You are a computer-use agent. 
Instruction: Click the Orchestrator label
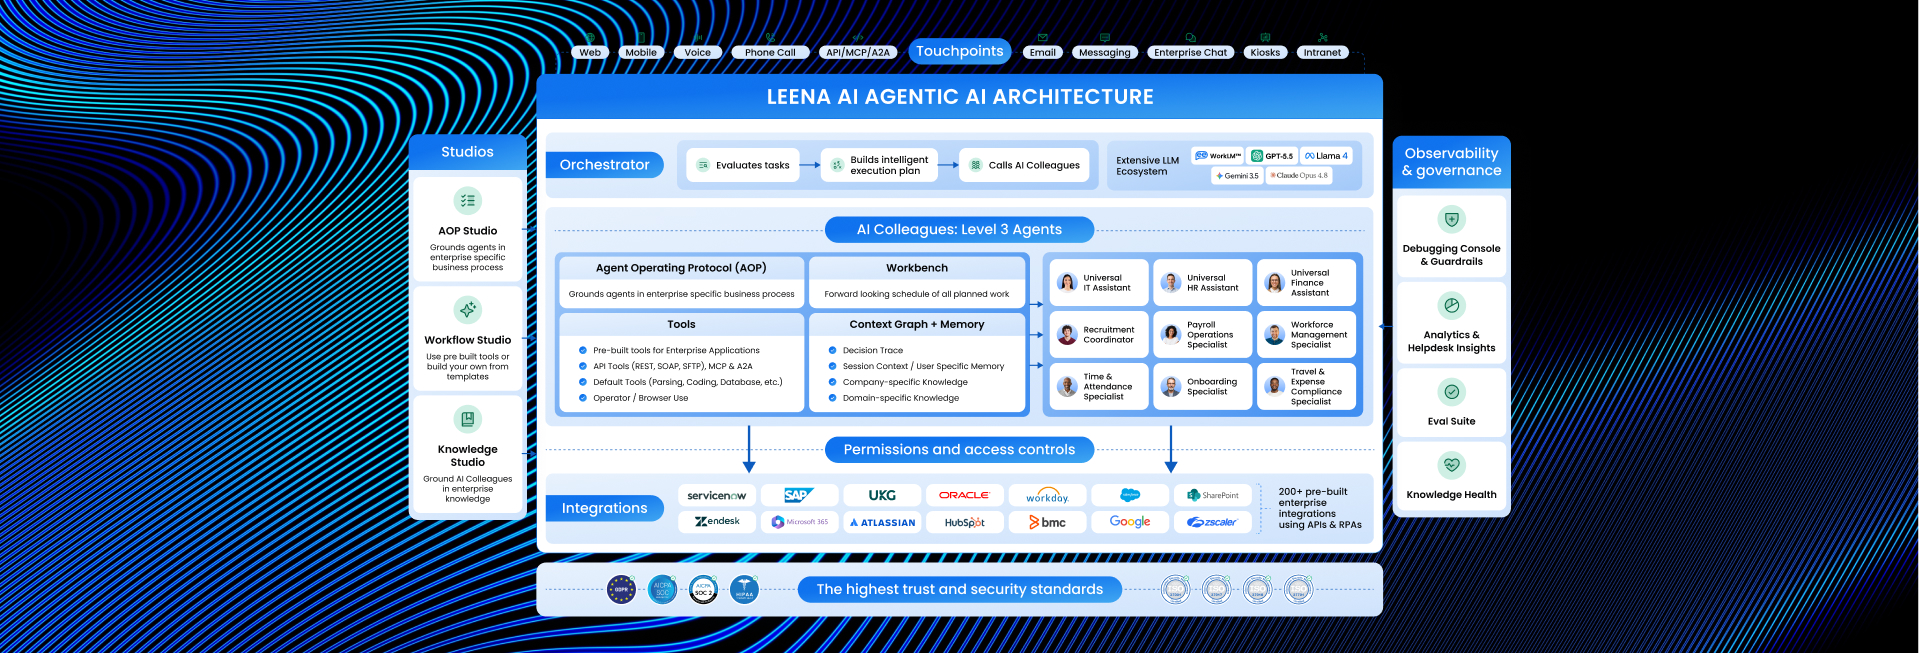click(x=604, y=165)
